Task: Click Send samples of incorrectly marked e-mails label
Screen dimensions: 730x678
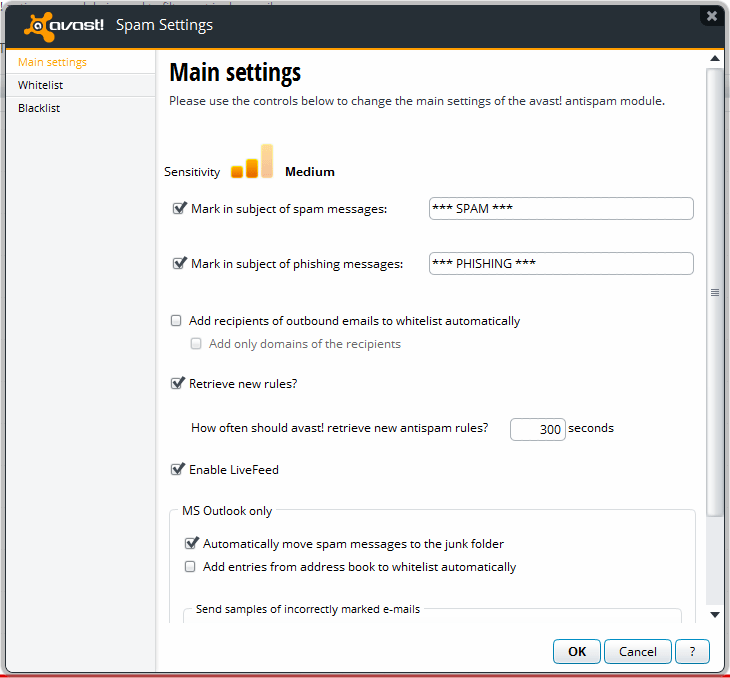Action: (x=308, y=609)
